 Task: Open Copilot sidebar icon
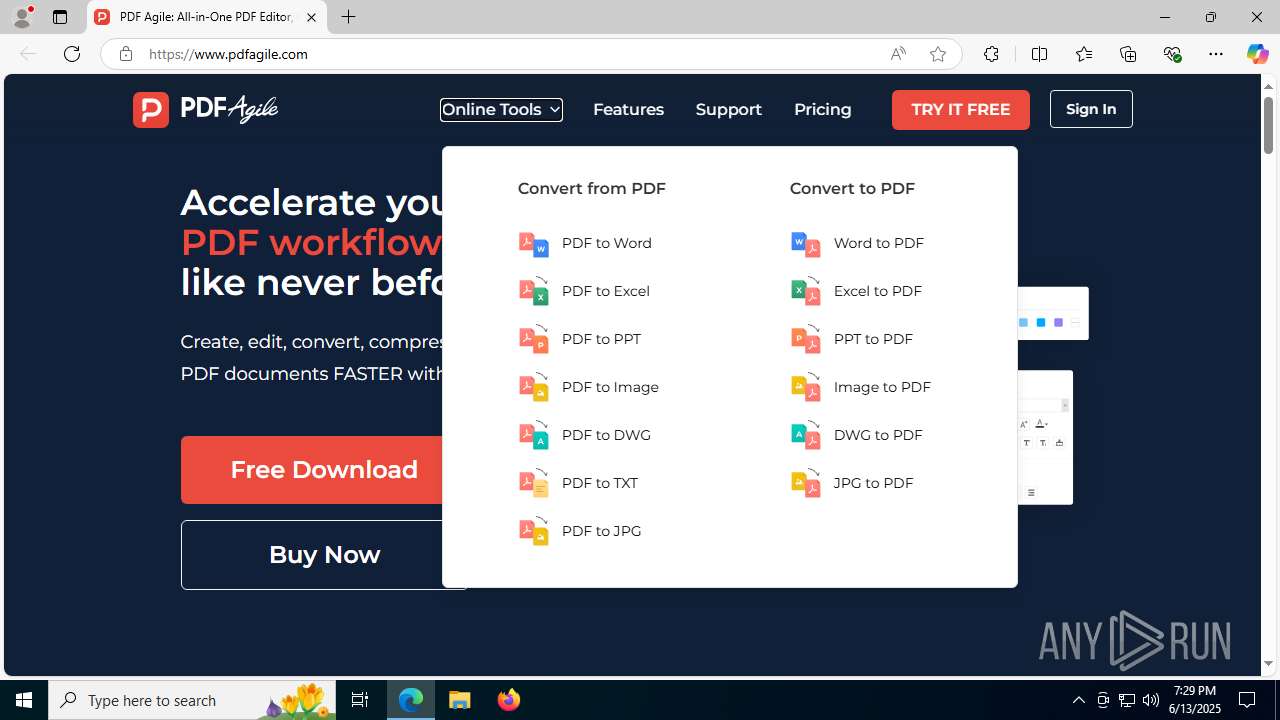pyautogui.click(x=1257, y=54)
